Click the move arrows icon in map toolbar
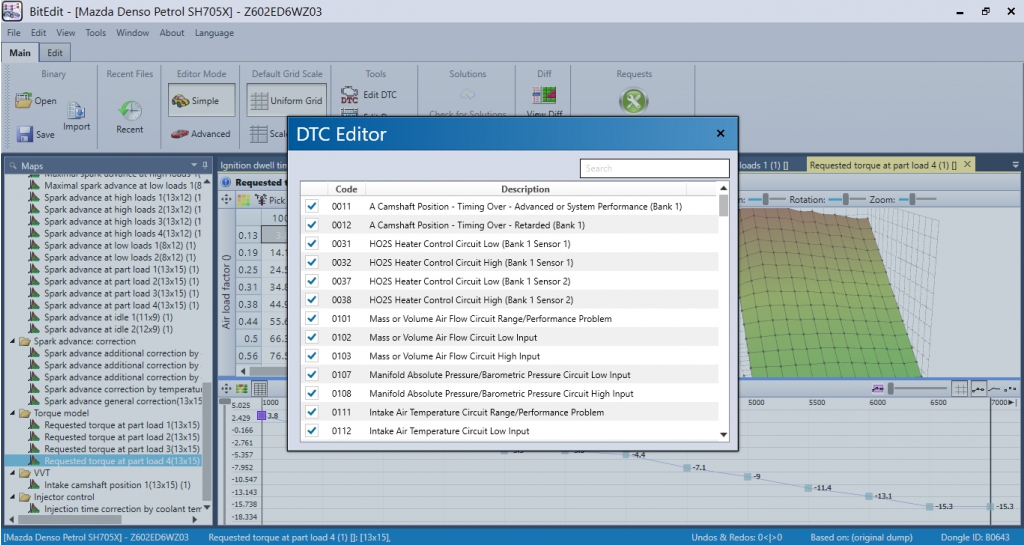 click(226, 200)
